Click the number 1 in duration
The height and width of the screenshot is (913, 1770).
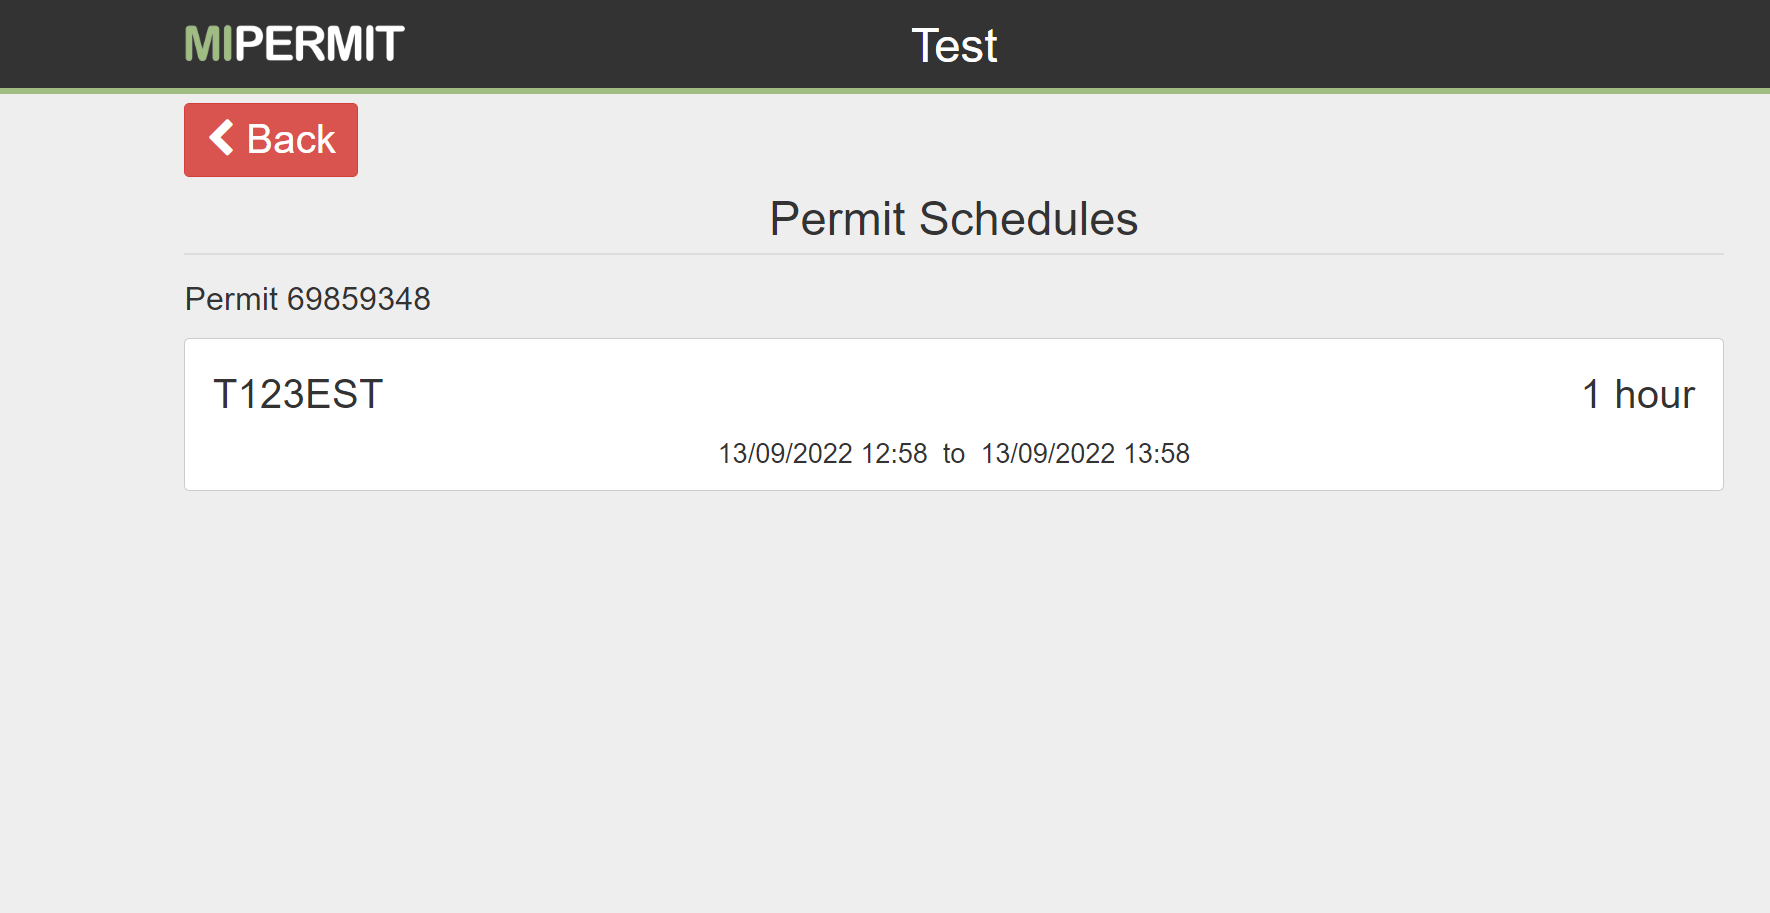tap(1591, 394)
